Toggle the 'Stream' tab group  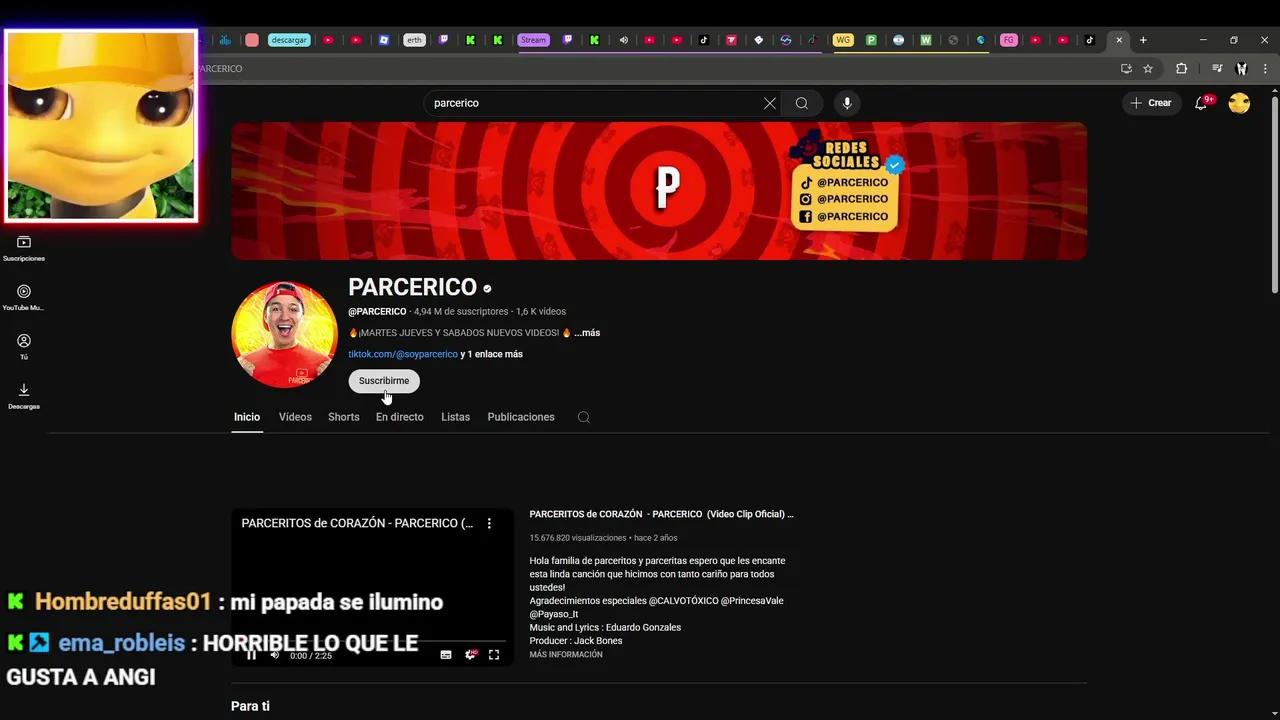[x=533, y=40]
